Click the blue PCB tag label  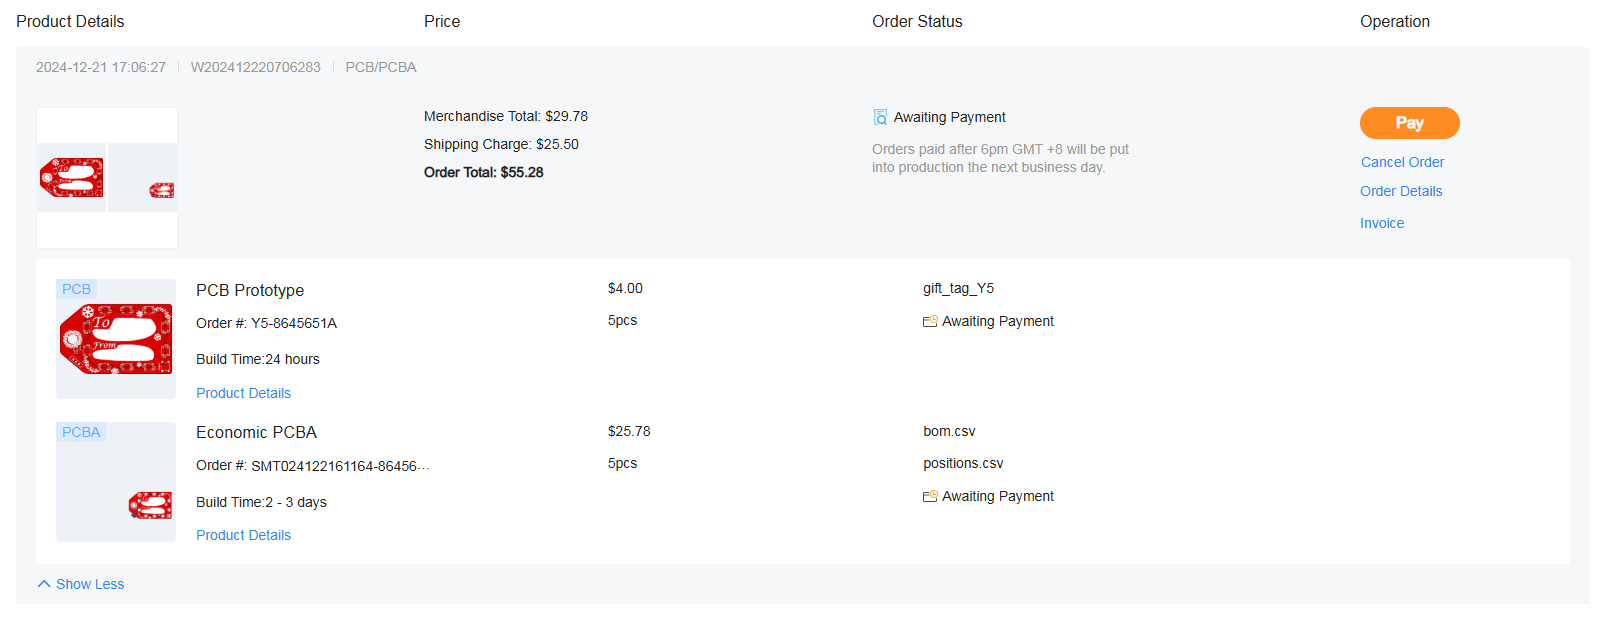coord(76,289)
